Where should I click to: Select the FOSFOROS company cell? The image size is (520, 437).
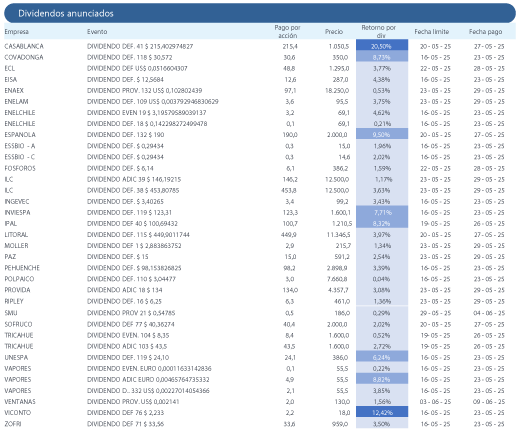(20, 168)
